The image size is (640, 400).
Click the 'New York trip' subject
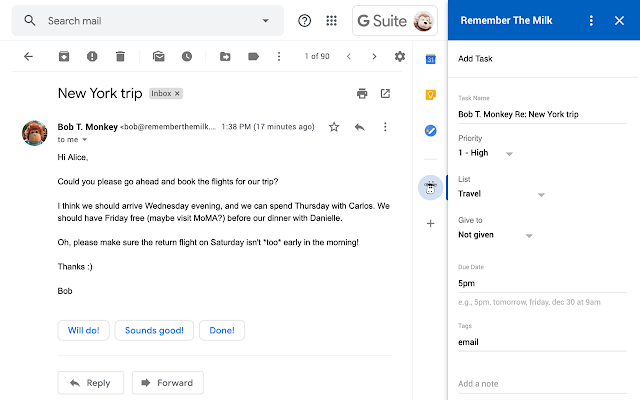[100, 93]
